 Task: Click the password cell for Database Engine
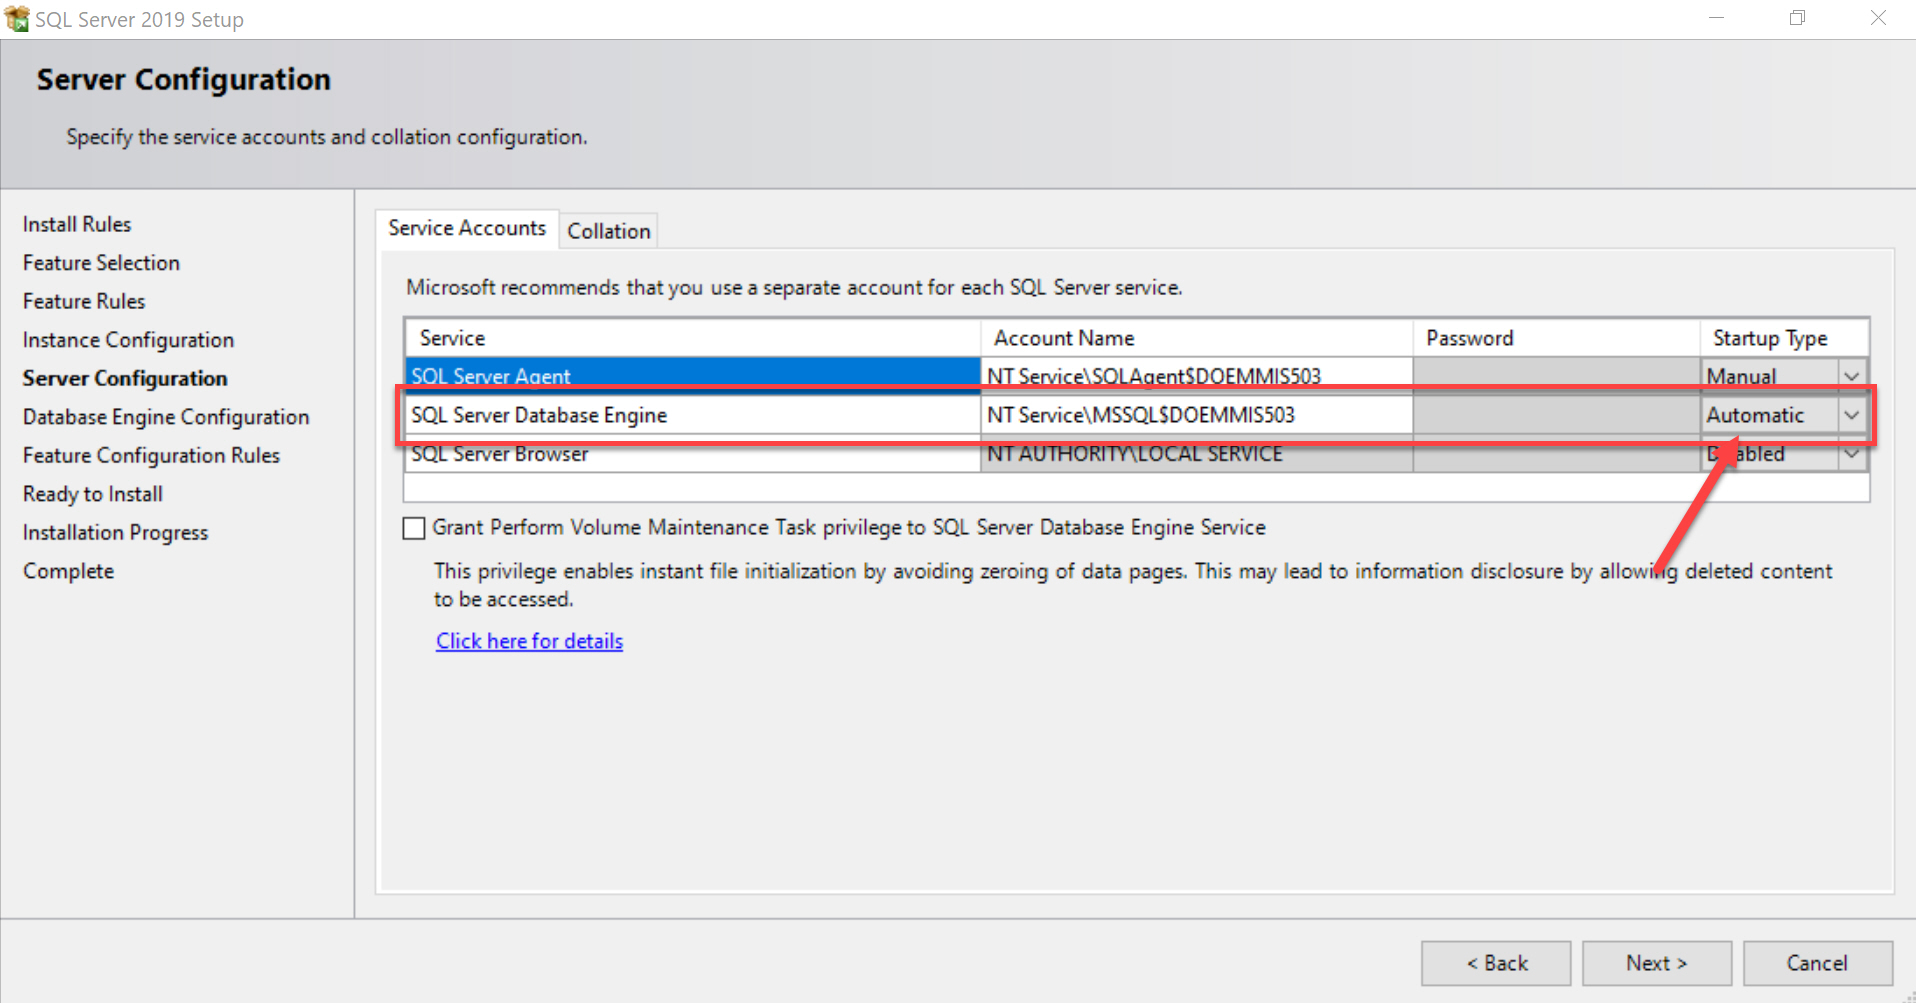coord(1557,415)
